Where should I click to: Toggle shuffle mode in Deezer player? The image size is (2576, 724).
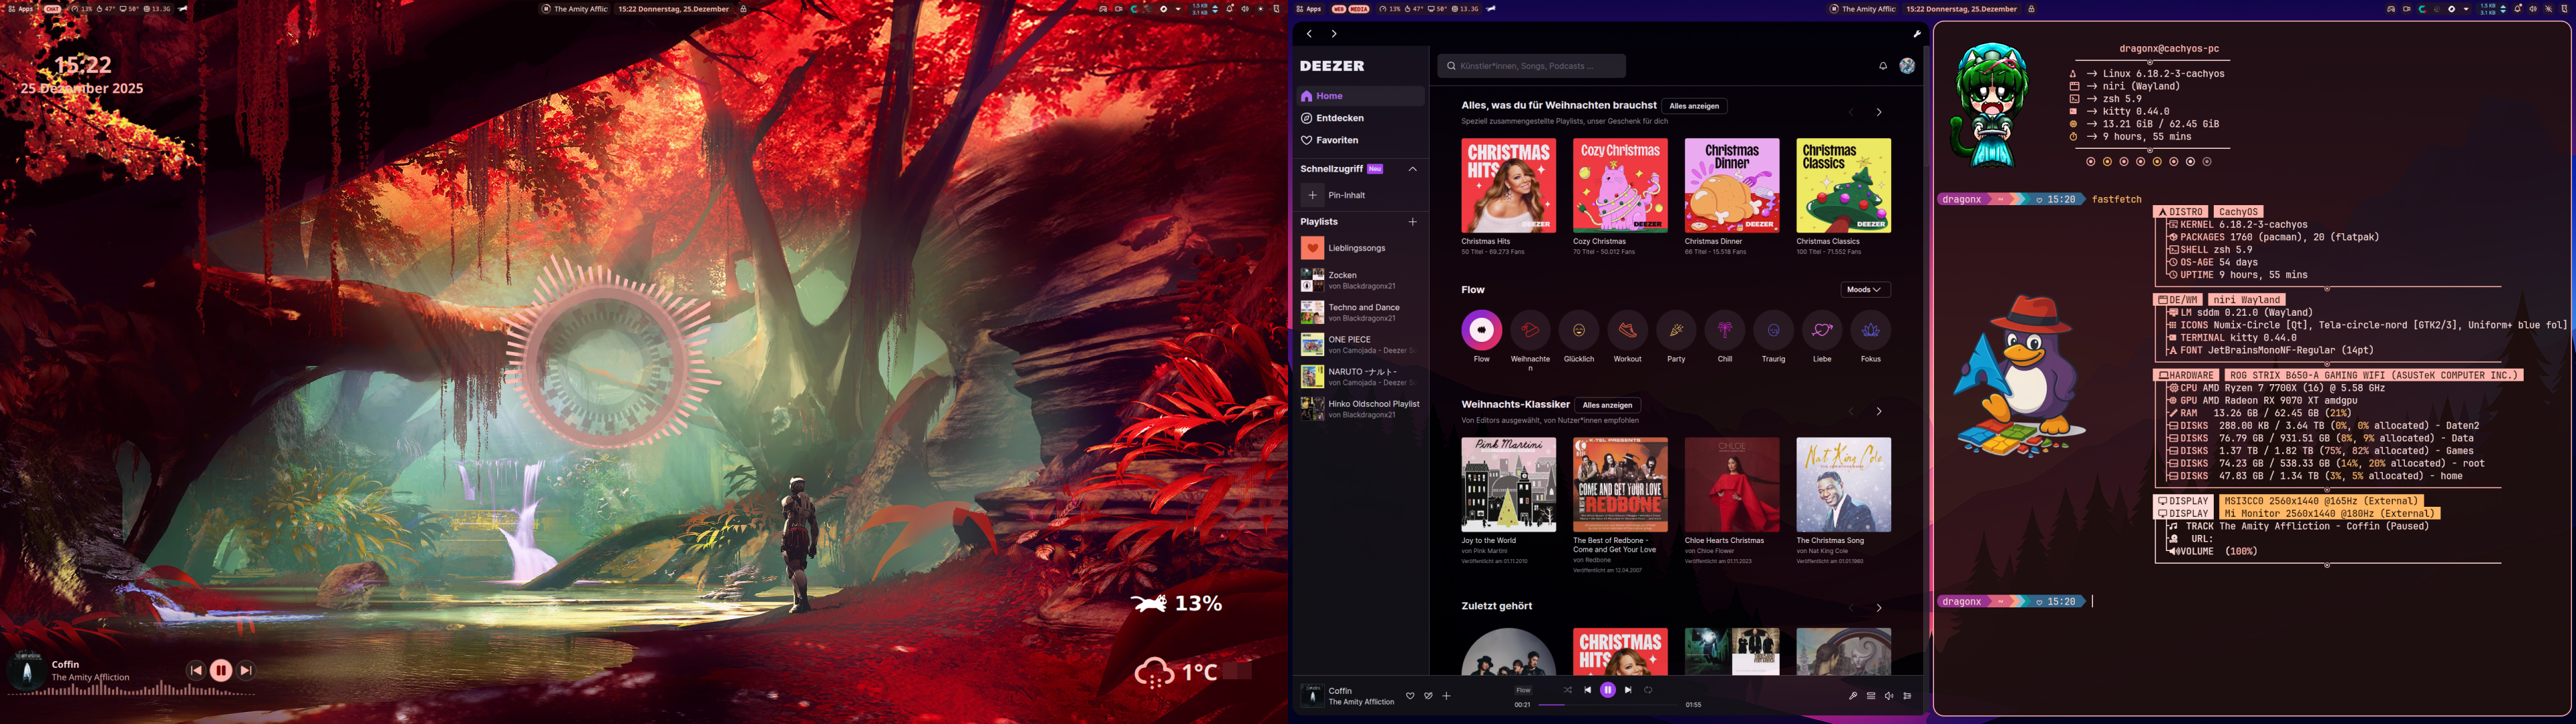[1567, 690]
